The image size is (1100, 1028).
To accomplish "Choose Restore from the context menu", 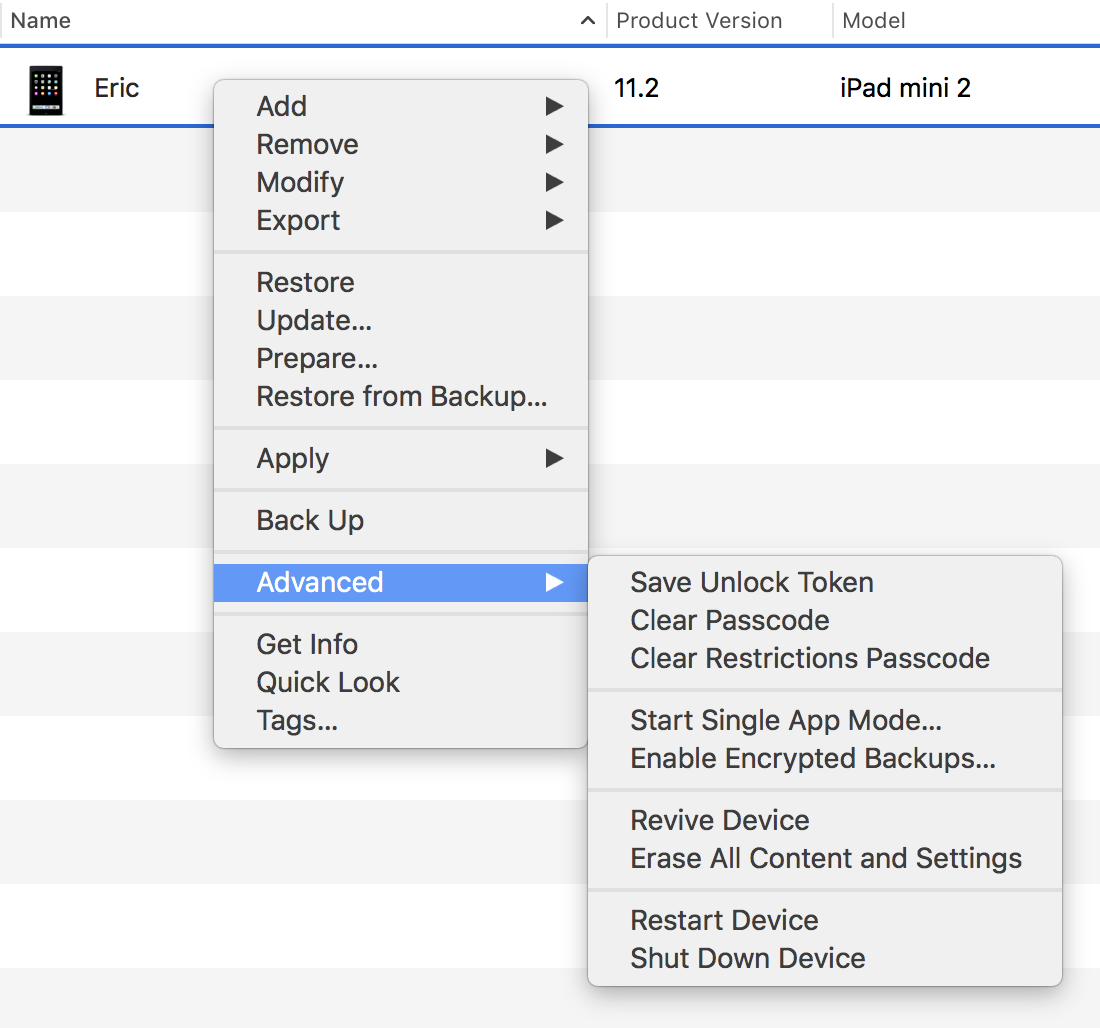I will click(x=401, y=283).
